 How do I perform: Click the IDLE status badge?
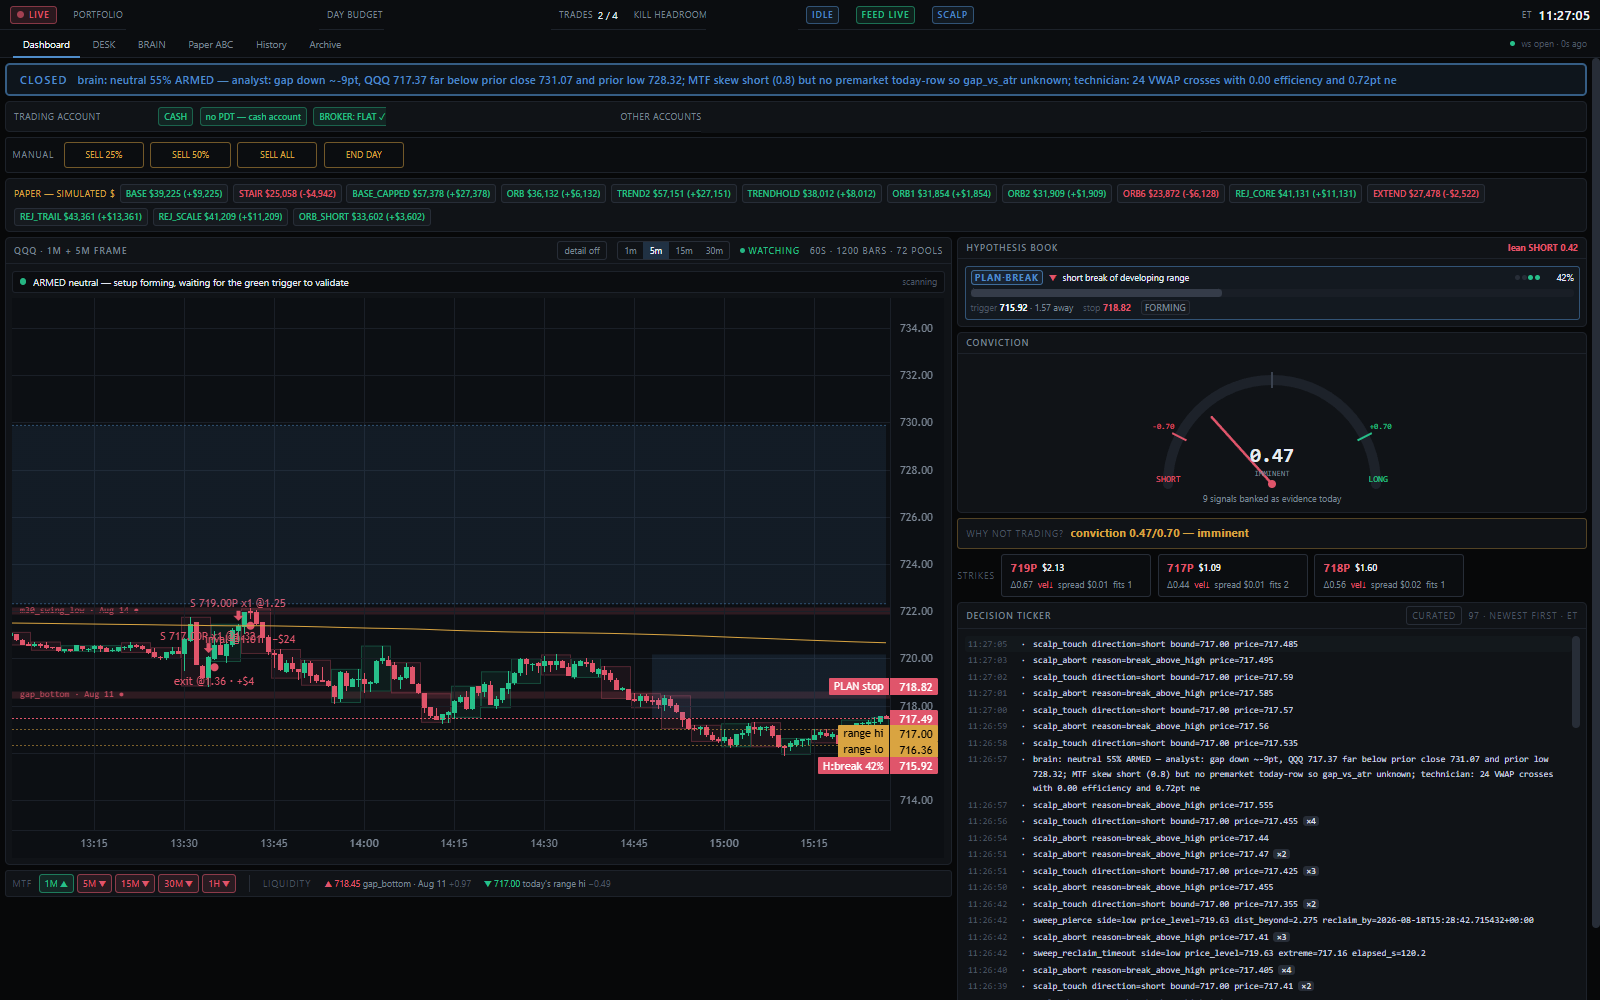click(x=822, y=15)
